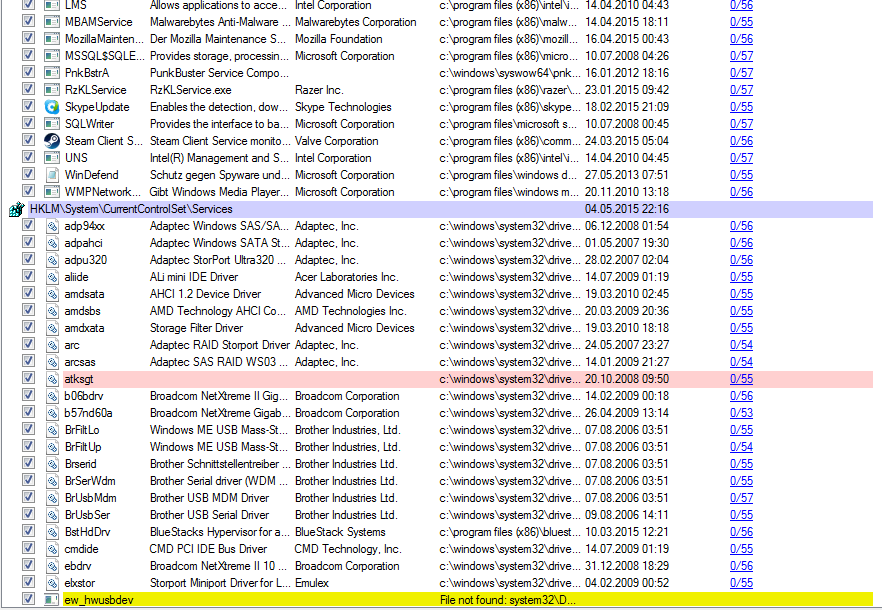Uncheck the ew_hwusbdev entry checkbox
The width and height of the screenshot is (882, 610).
click(28, 600)
